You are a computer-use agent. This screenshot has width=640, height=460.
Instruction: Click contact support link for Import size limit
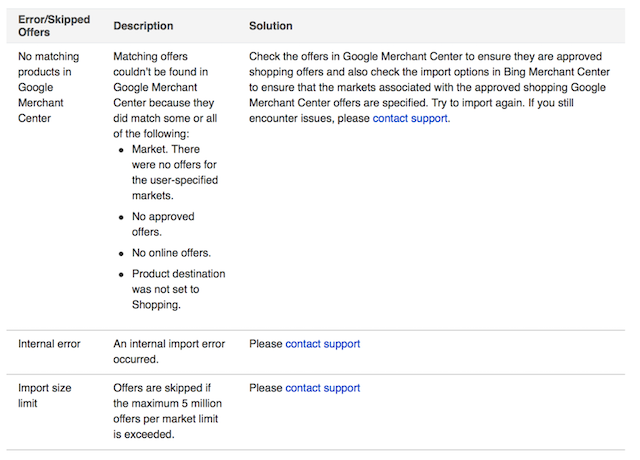(322, 388)
